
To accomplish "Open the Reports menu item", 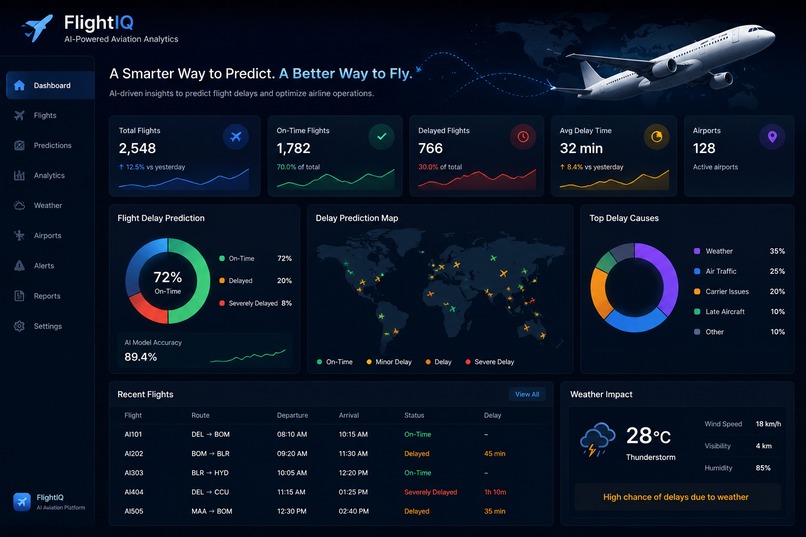I will click(50, 296).
